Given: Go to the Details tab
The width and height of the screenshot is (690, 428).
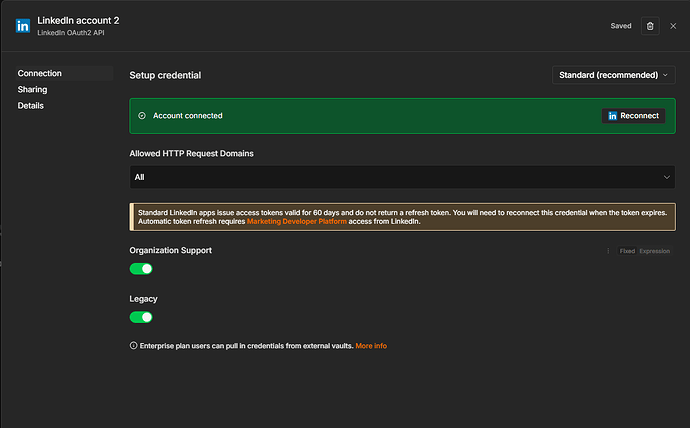Looking at the screenshot, I should click(x=31, y=106).
